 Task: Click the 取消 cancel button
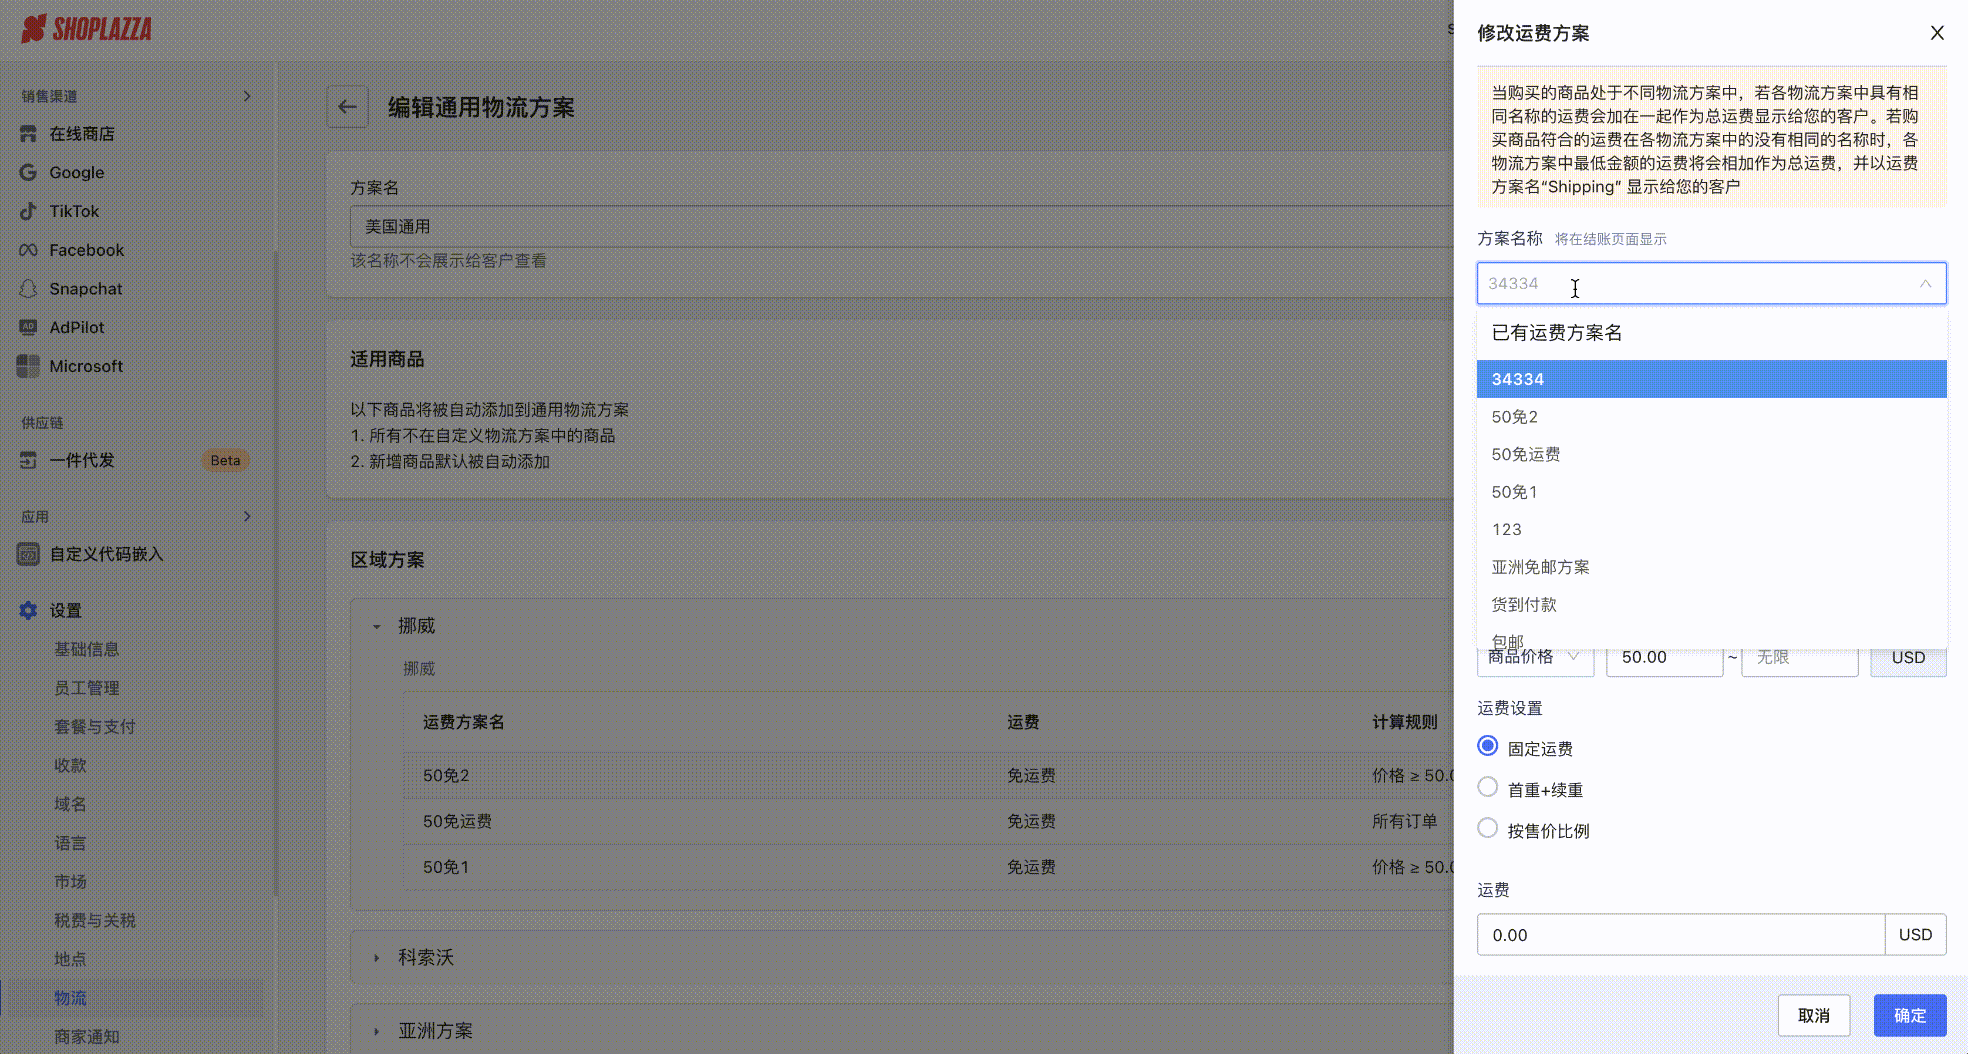tap(1813, 1015)
